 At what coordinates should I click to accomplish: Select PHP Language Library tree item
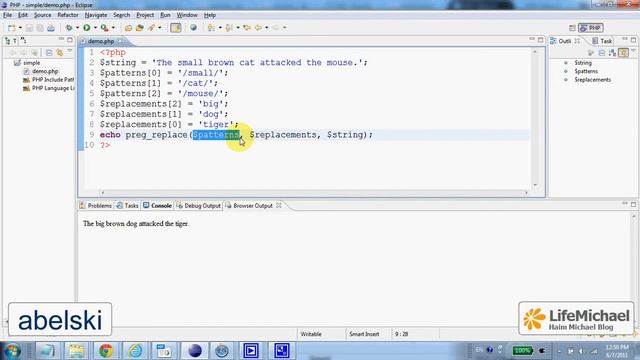49,89
